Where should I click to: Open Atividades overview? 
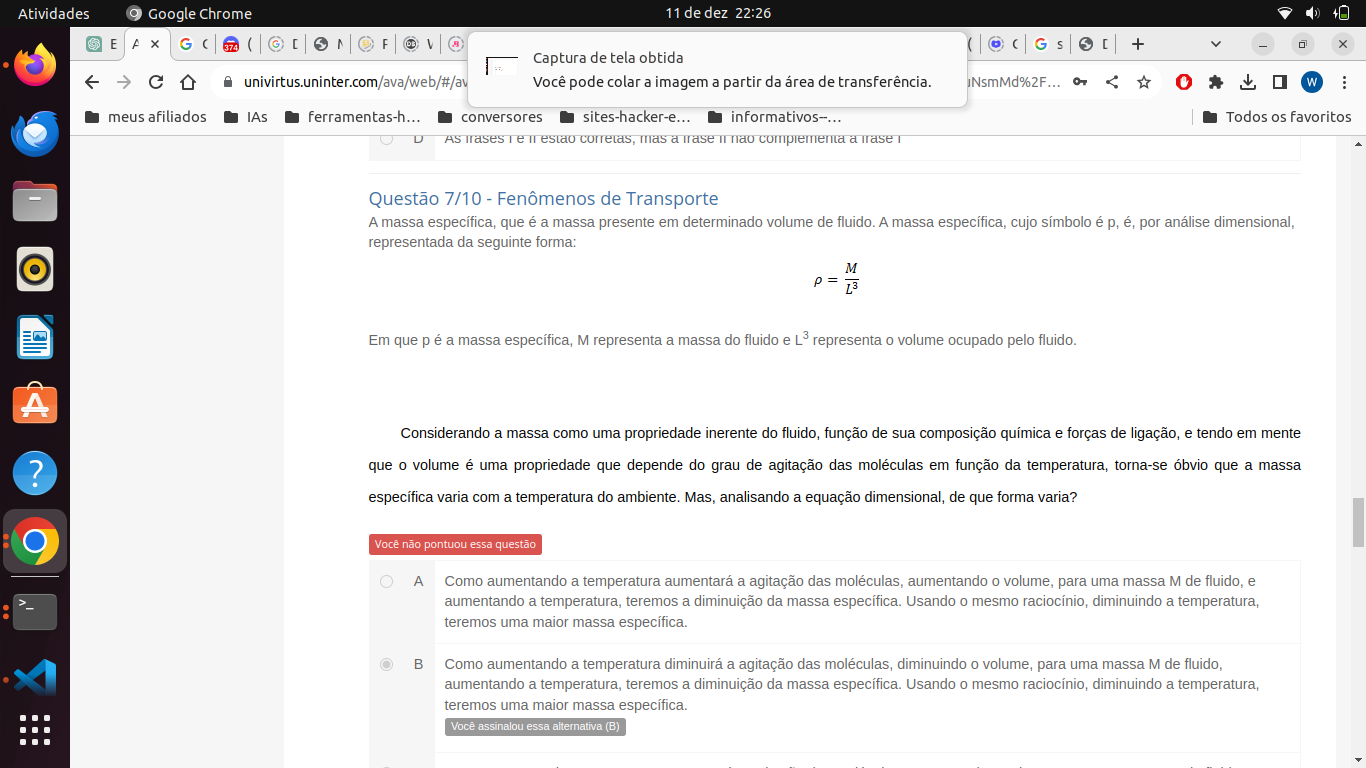coord(53,13)
